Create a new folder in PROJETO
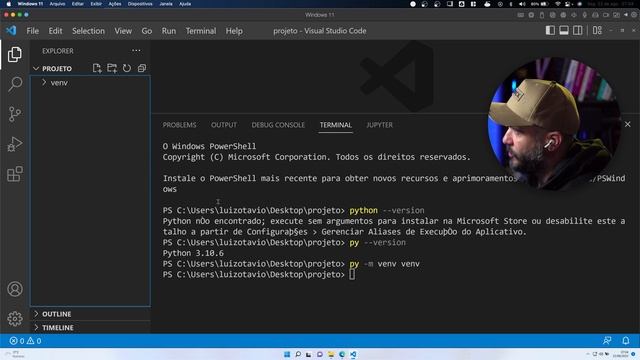This screenshot has width=640, height=360. pos(112,68)
